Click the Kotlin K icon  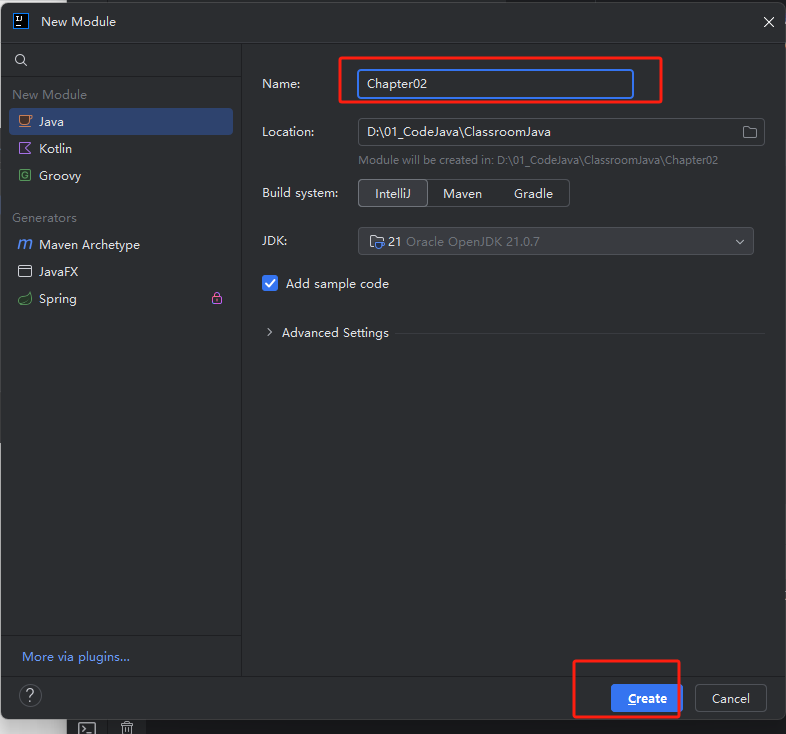coord(25,148)
